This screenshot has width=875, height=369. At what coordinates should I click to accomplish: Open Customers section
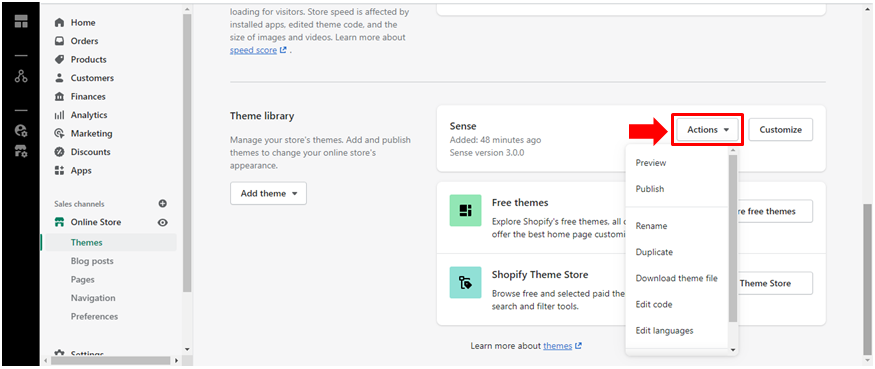coord(92,78)
